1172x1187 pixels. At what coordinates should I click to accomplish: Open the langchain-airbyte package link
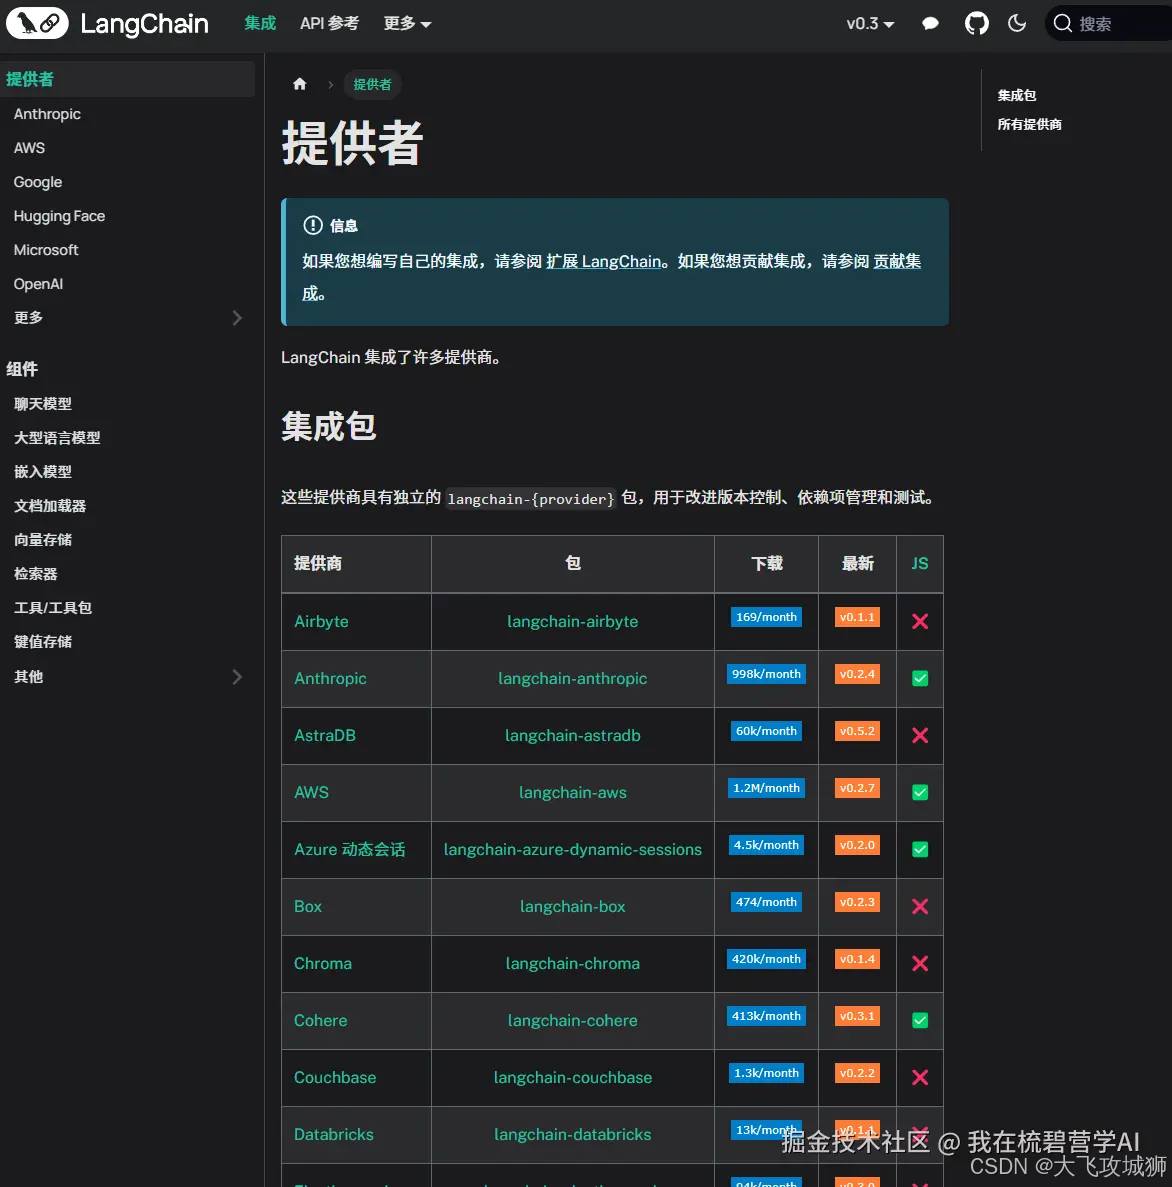pyautogui.click(x=572, y=622)
